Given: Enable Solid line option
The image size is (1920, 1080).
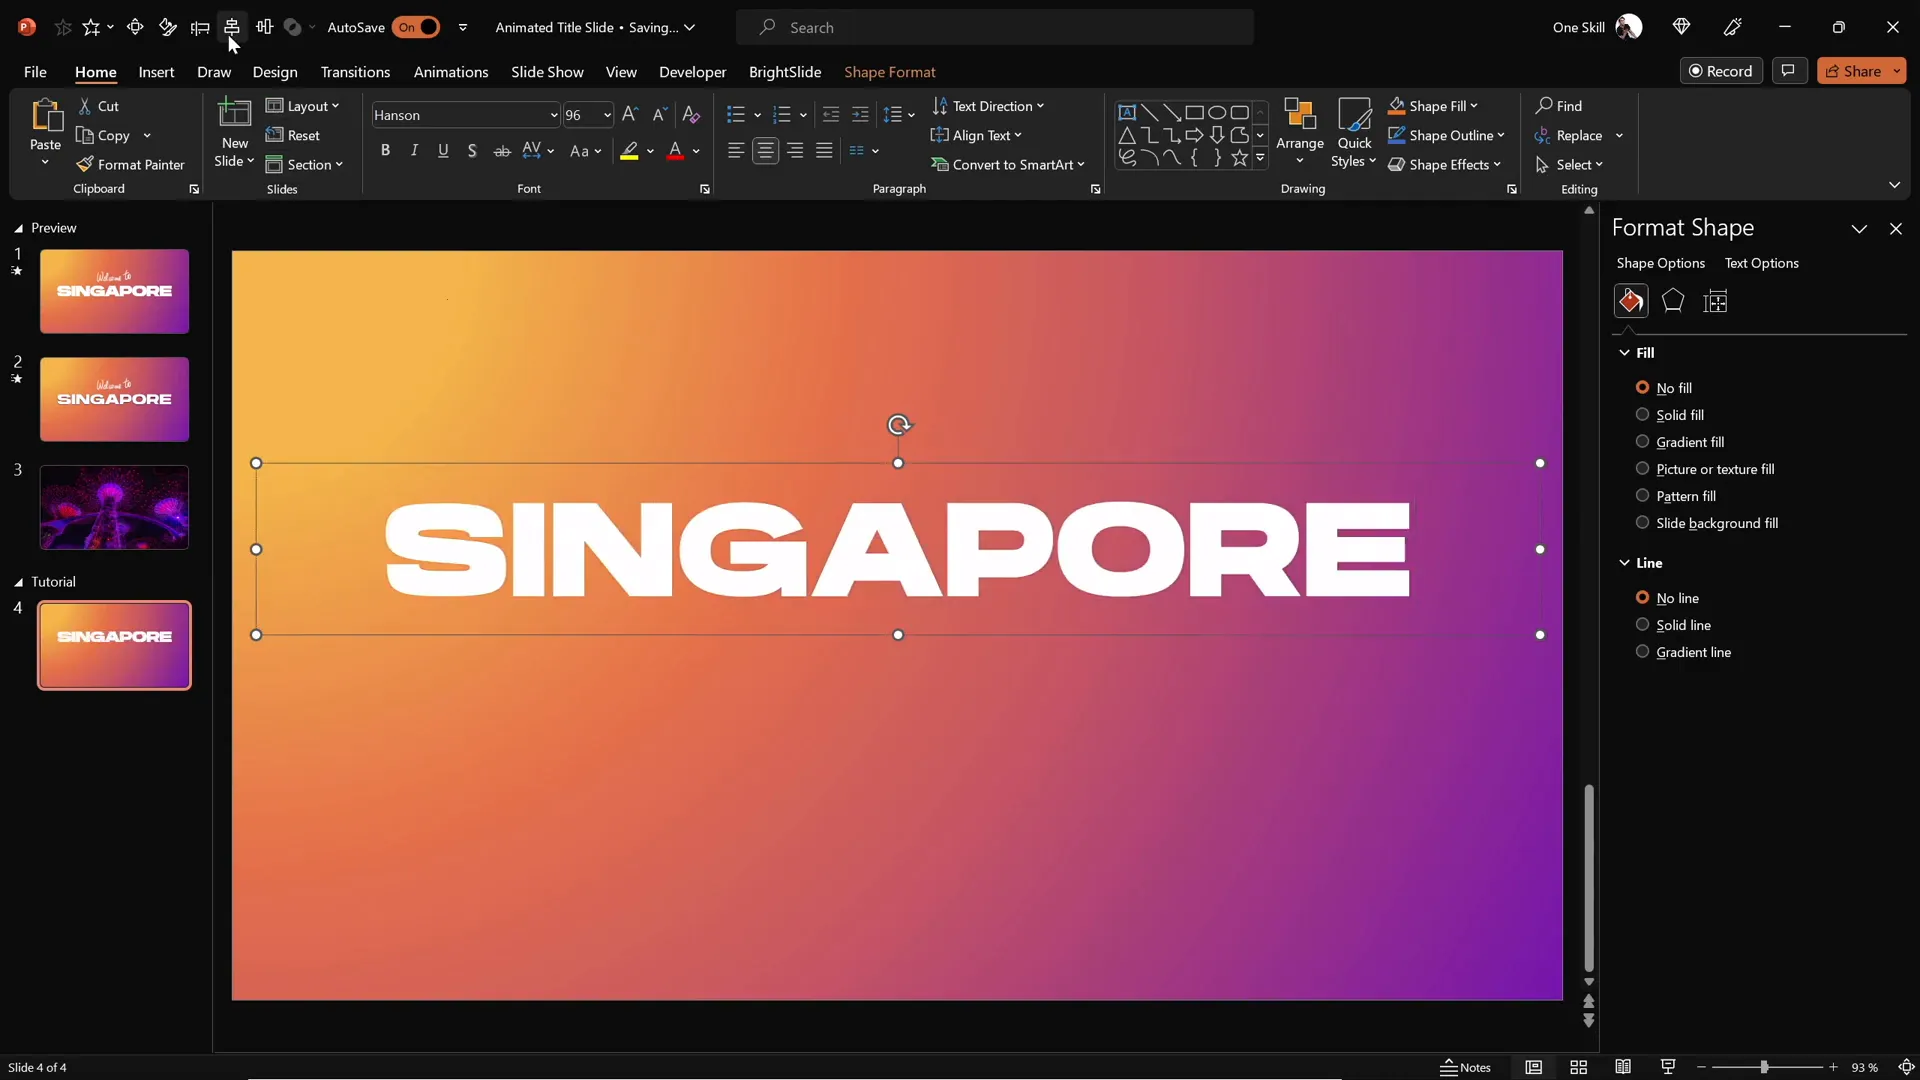Looking at the screenshot, I should (x=1643, y=624).
